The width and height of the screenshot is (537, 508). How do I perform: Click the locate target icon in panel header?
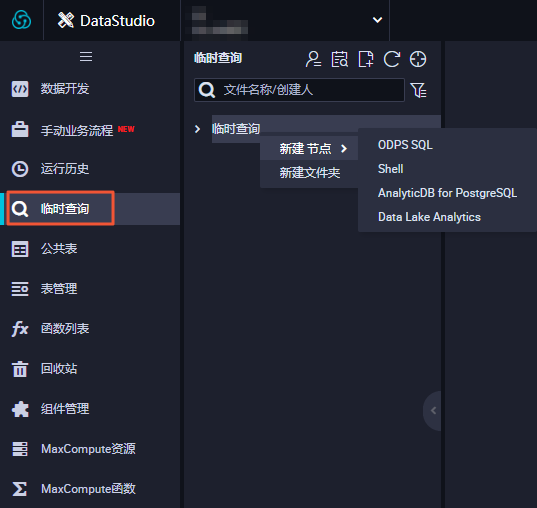418,59
